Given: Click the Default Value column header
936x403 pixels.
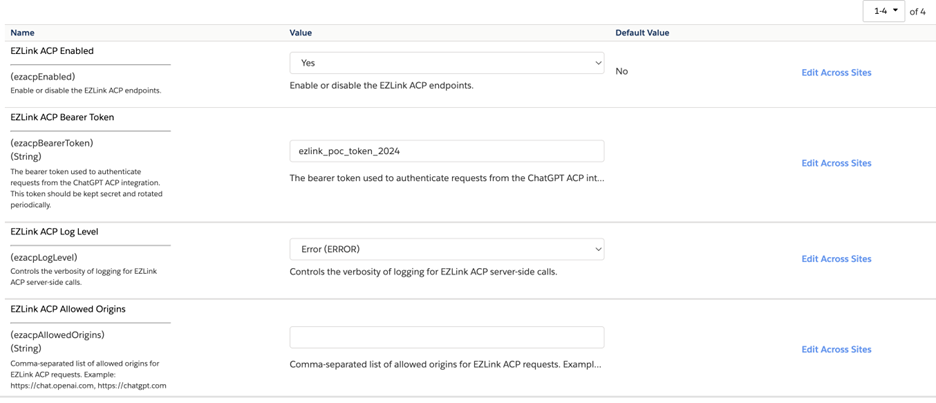Looking at the screenshot, I should pyautogui.click(x=642, y=33).
